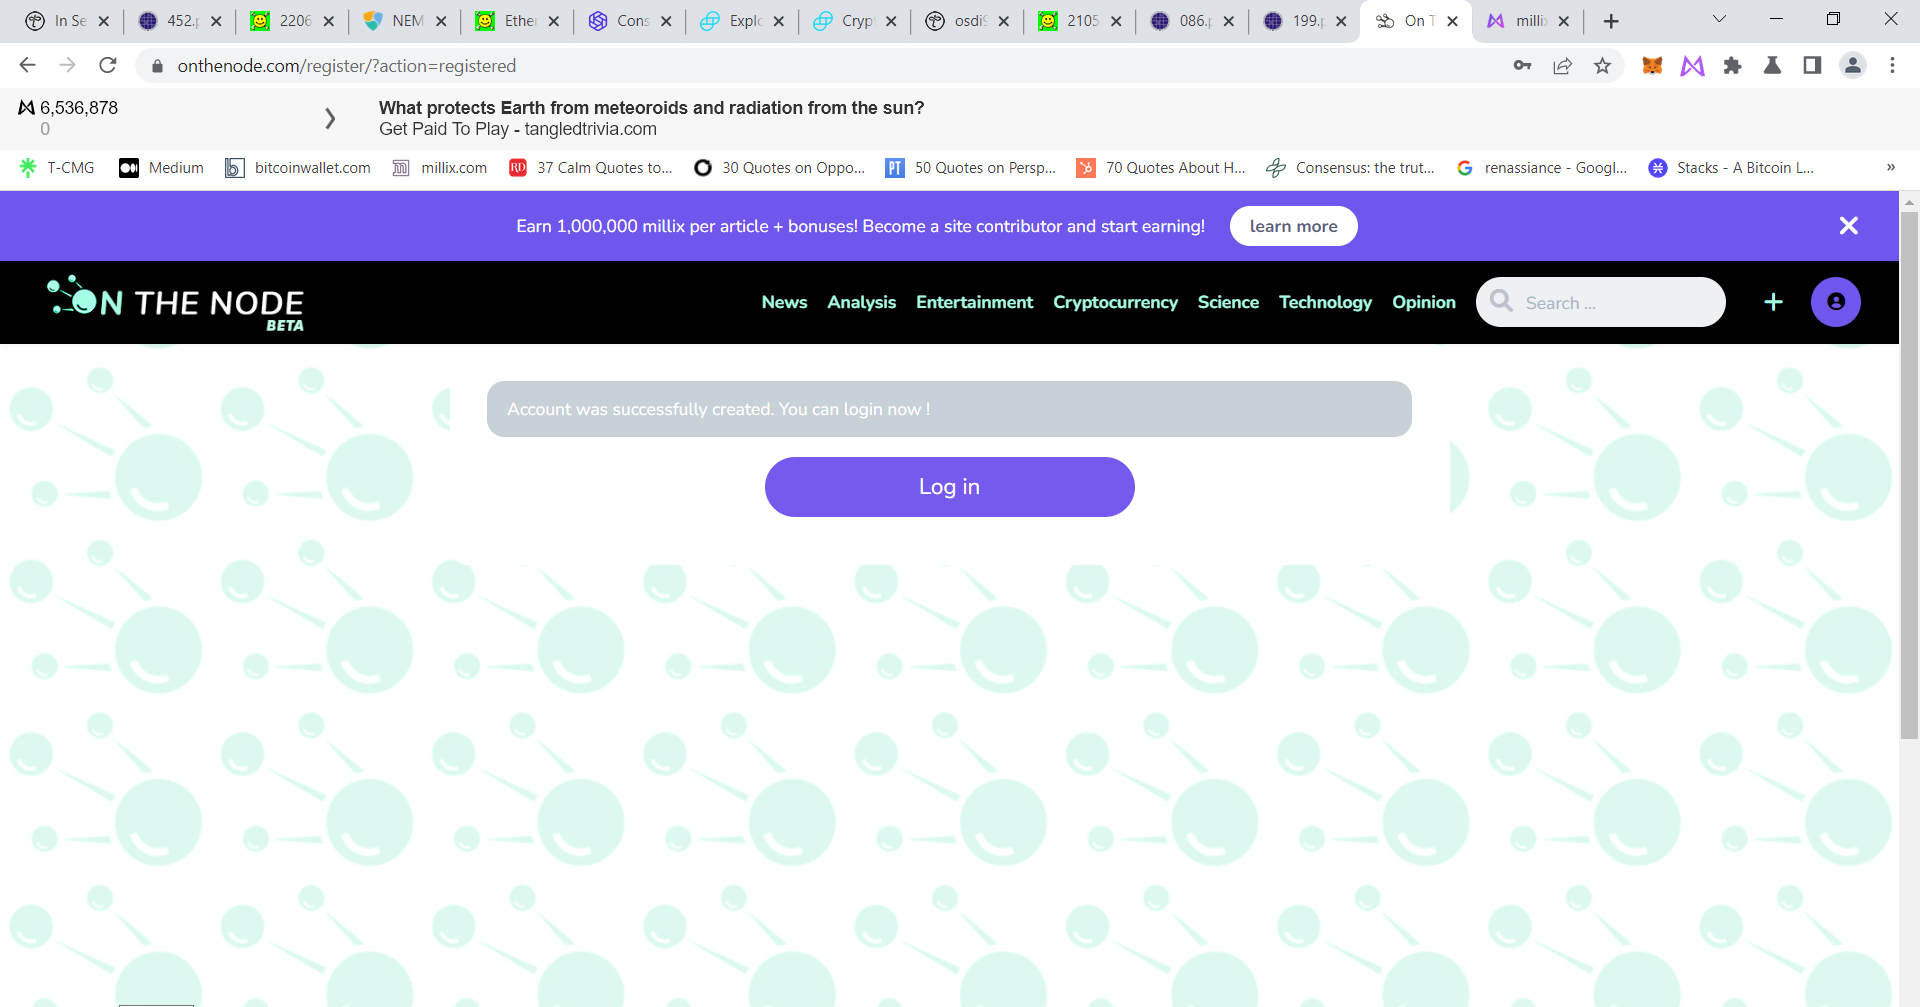Viewport: 1920px width, 1007px height.
Task: Open the user account avatar menu
Action: 1835,302
